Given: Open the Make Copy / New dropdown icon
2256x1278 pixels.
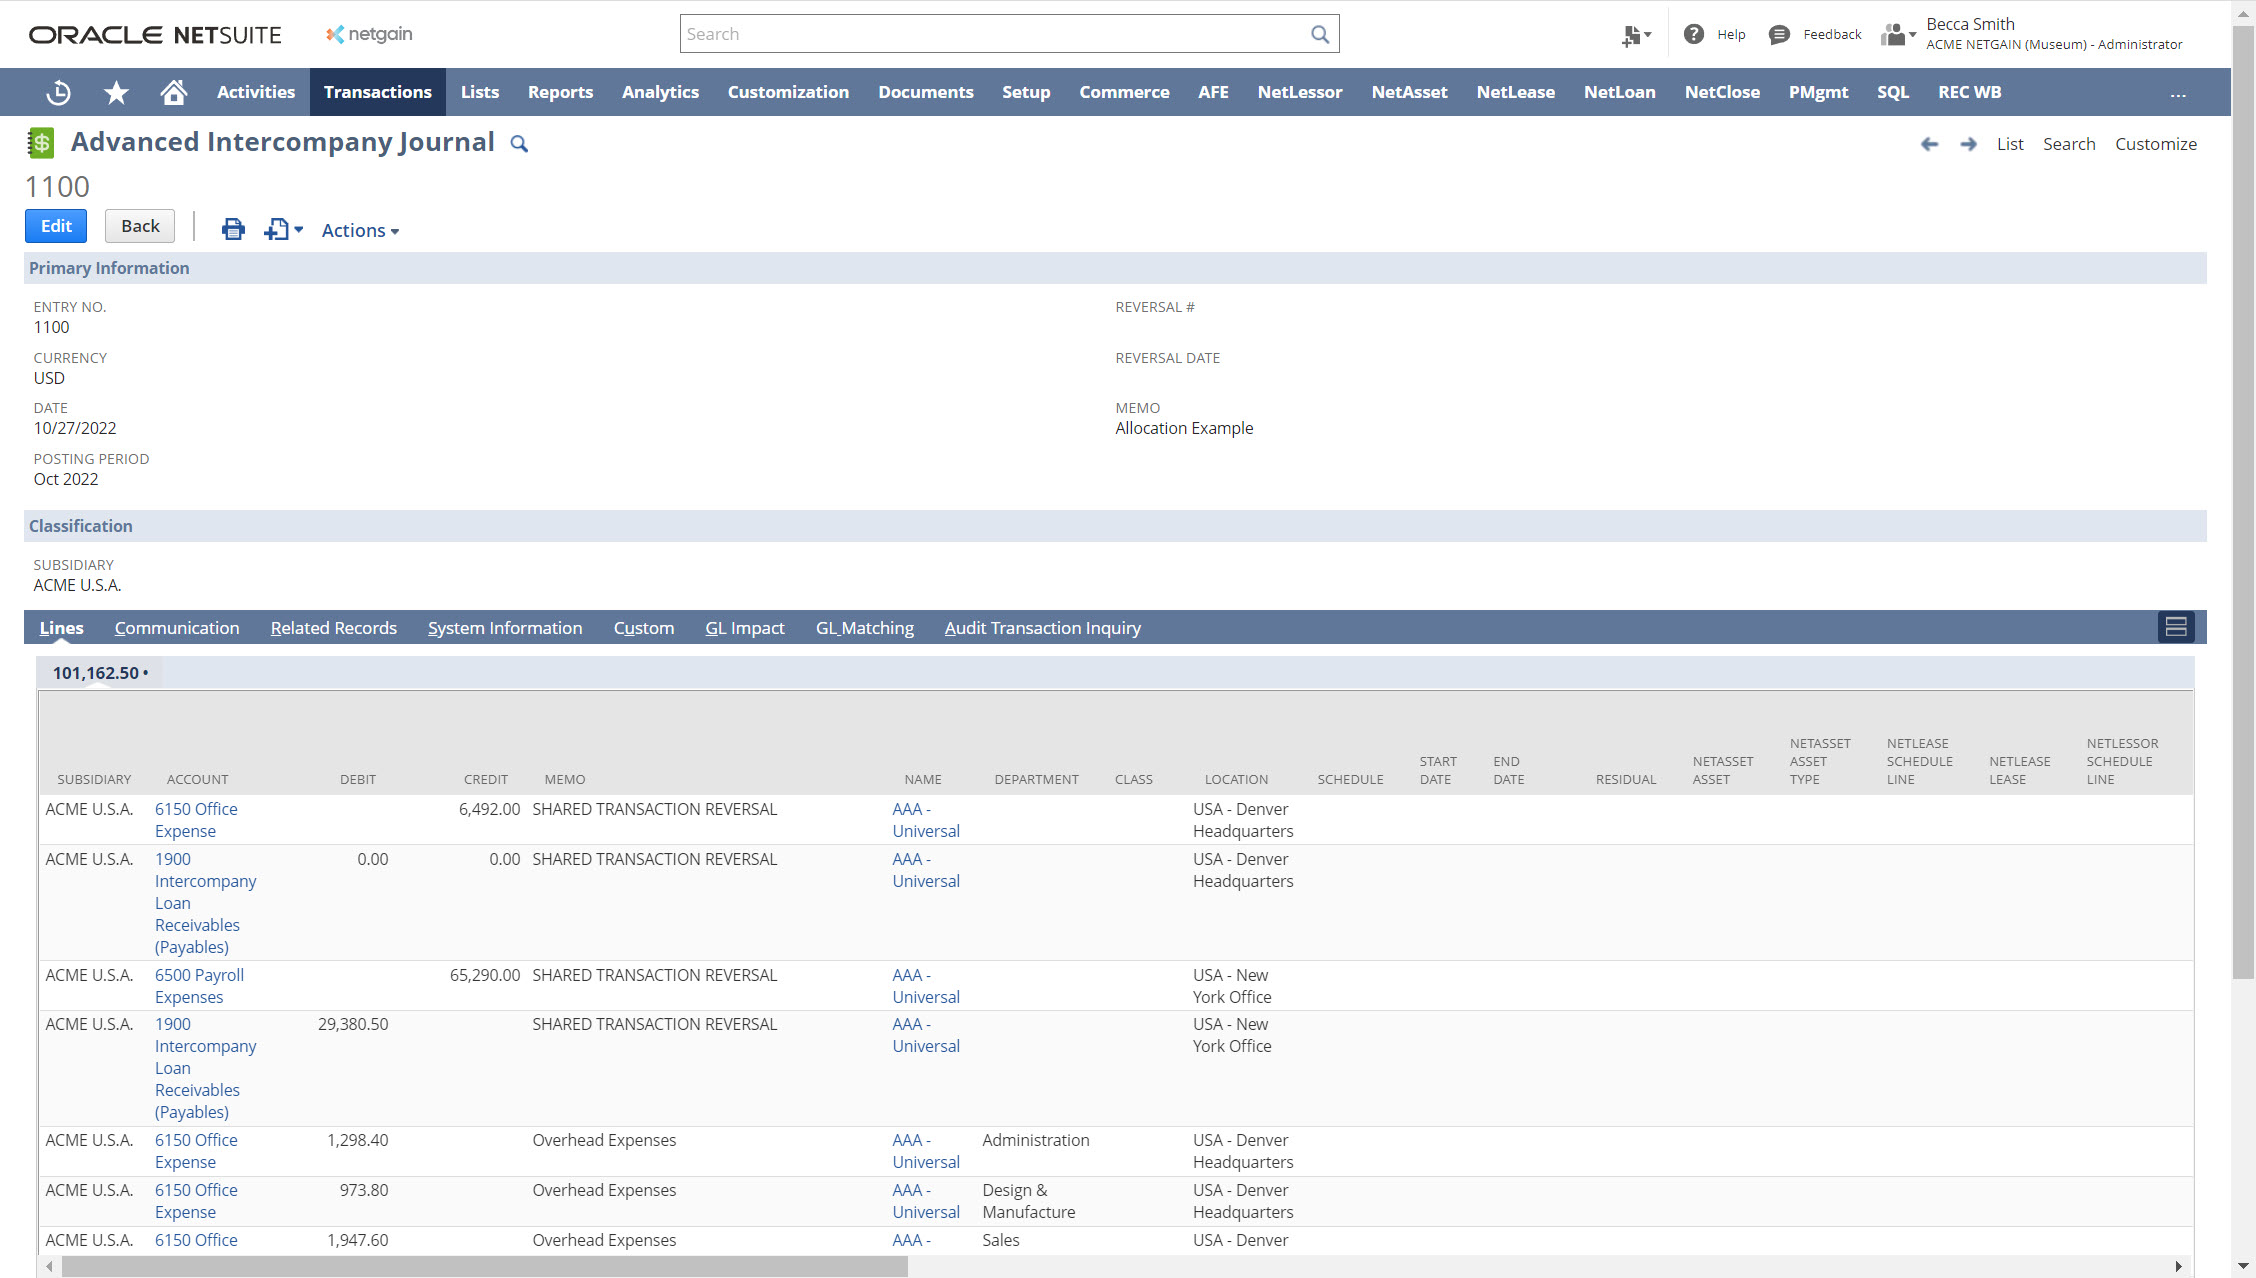Looking at the screenshot, I should 283,229.
